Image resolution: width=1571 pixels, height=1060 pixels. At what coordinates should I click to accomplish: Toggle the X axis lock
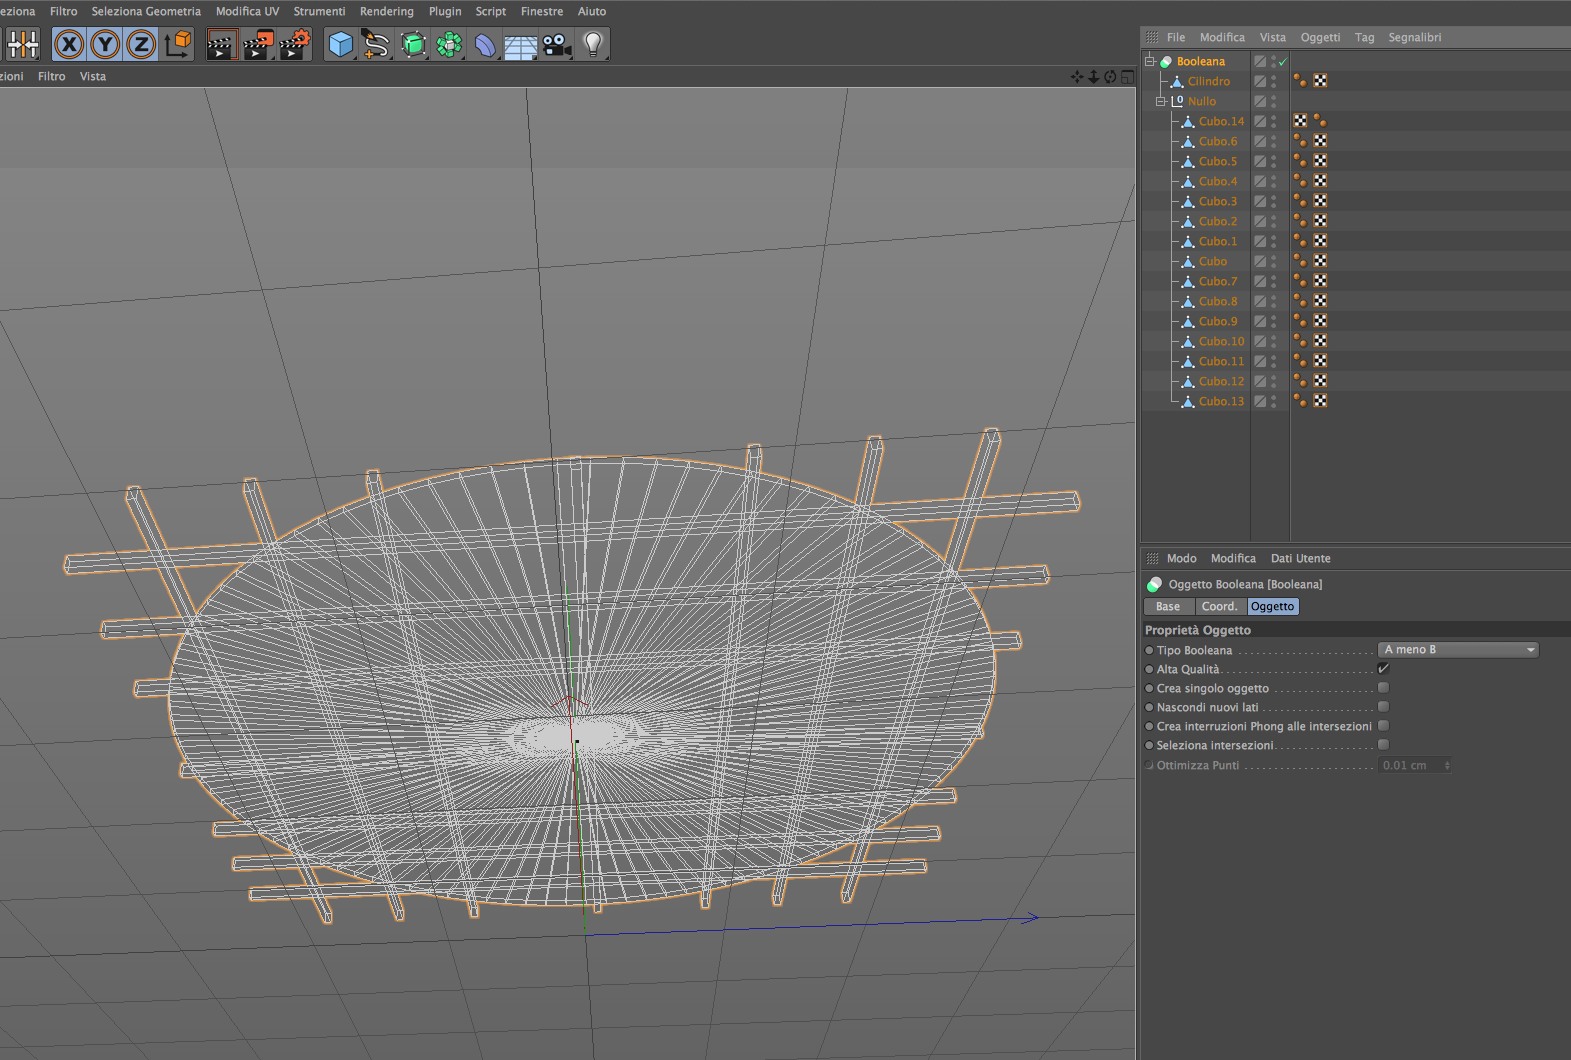[x=68, y=44]
